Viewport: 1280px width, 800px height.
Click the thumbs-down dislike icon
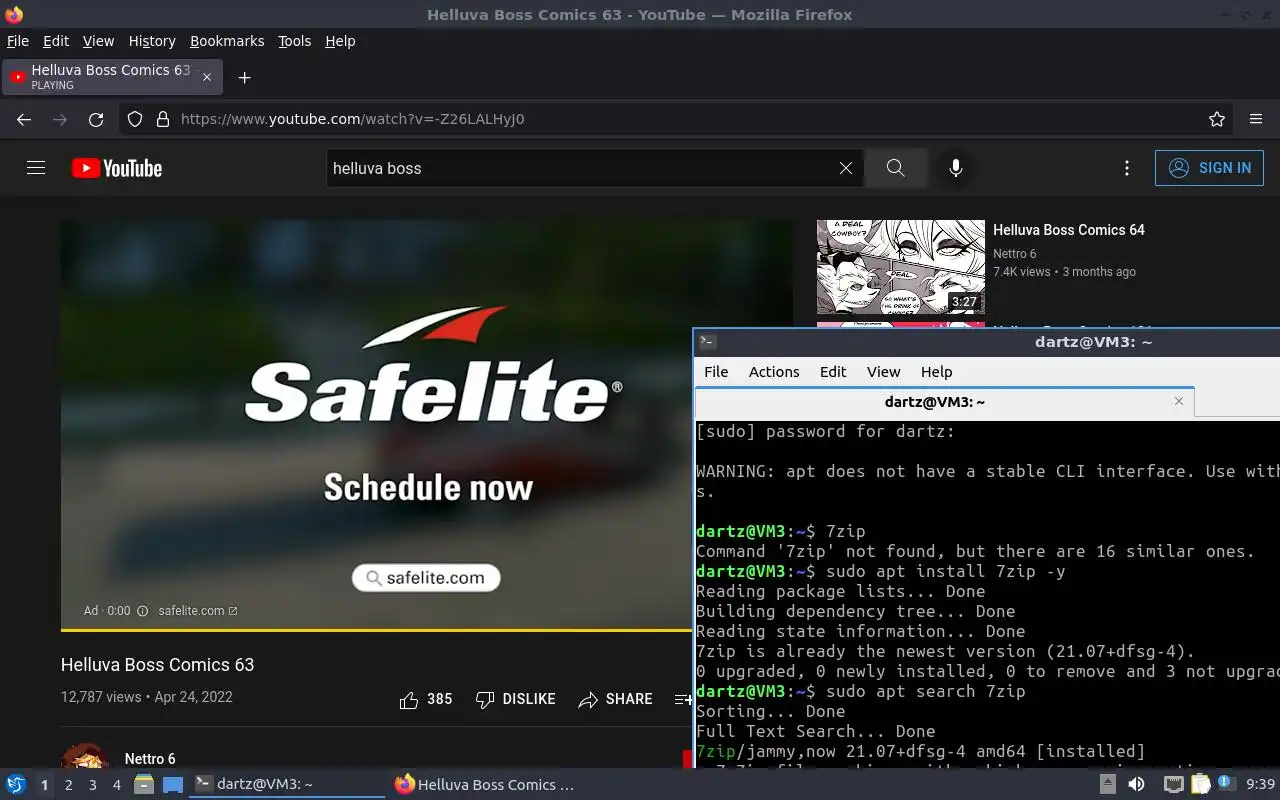point(485,699)
